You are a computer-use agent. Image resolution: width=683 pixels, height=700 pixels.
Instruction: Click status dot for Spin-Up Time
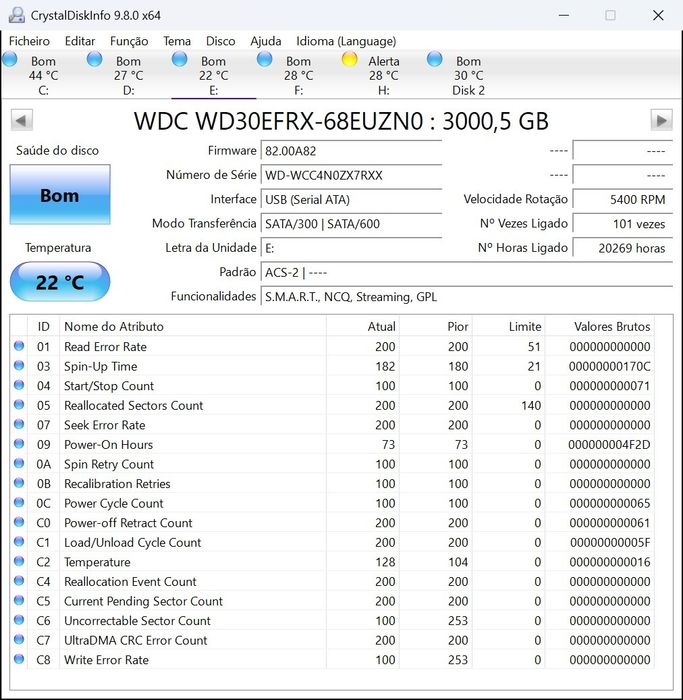(x=19, y=366)
